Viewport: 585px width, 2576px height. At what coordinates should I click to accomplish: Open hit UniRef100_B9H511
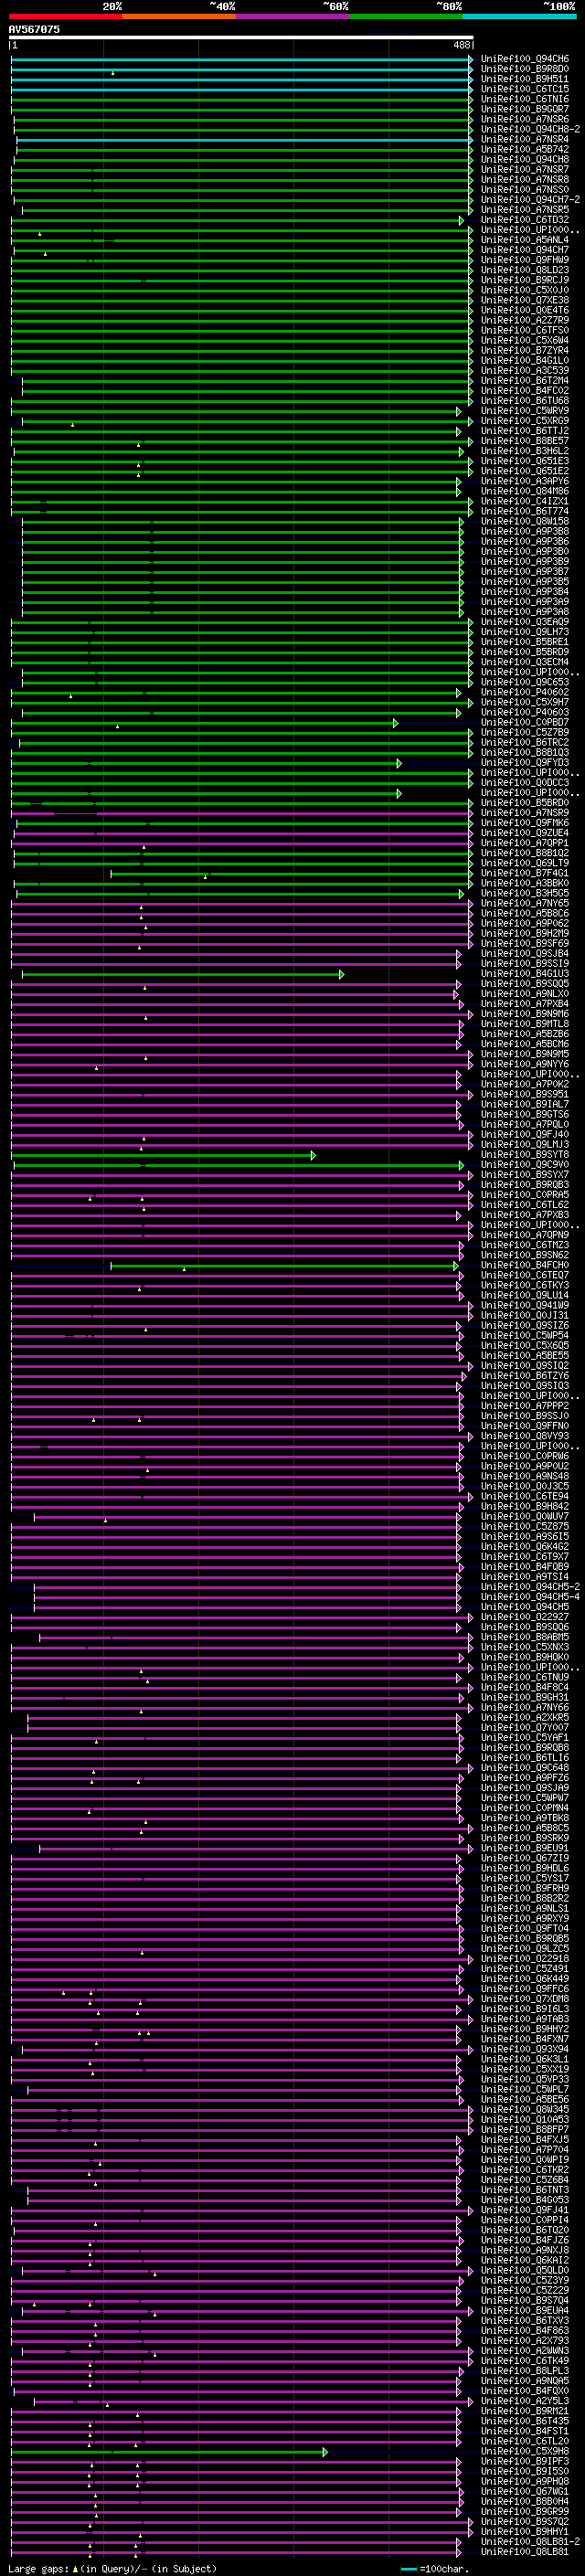[525, 79]
